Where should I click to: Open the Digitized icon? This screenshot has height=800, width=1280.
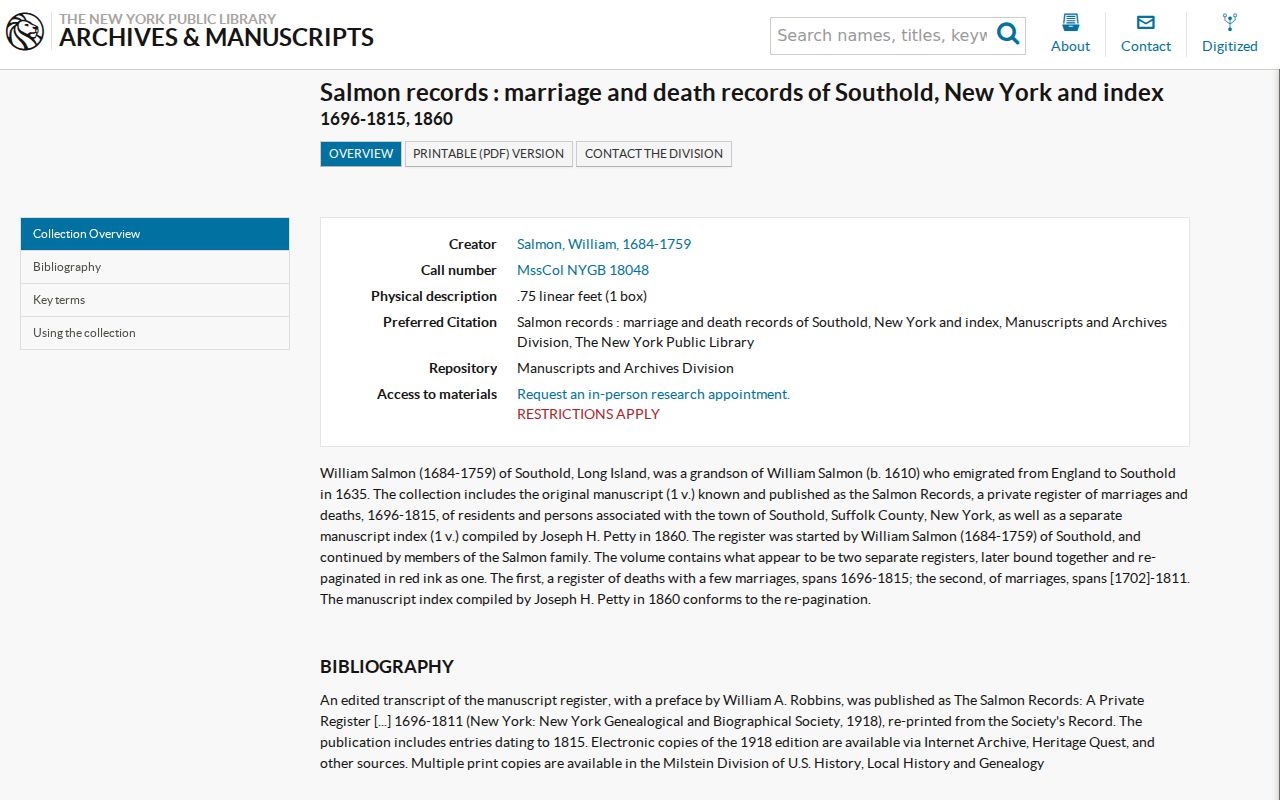tap(1230, 22)
